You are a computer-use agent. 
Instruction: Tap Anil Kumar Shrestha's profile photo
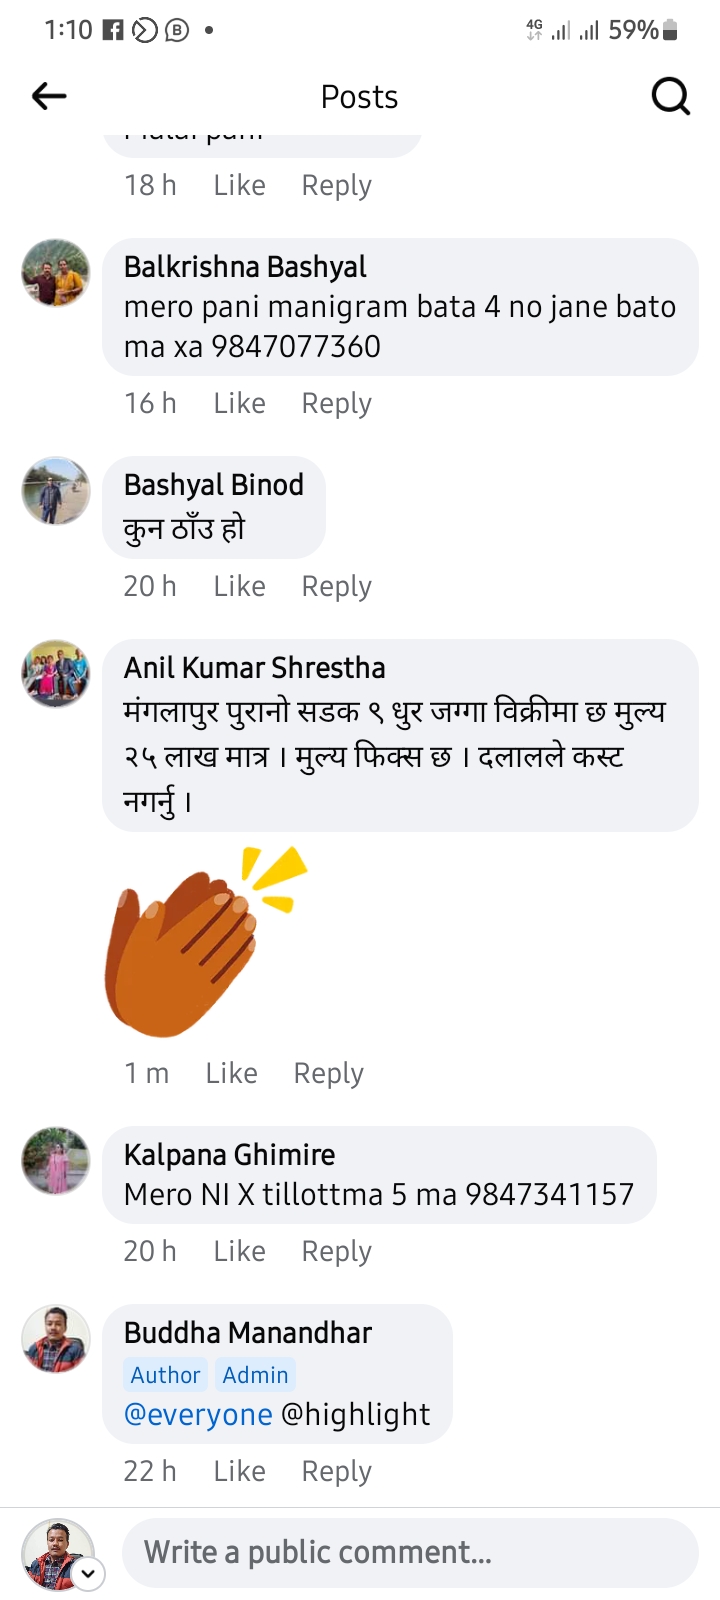point(56,674)
